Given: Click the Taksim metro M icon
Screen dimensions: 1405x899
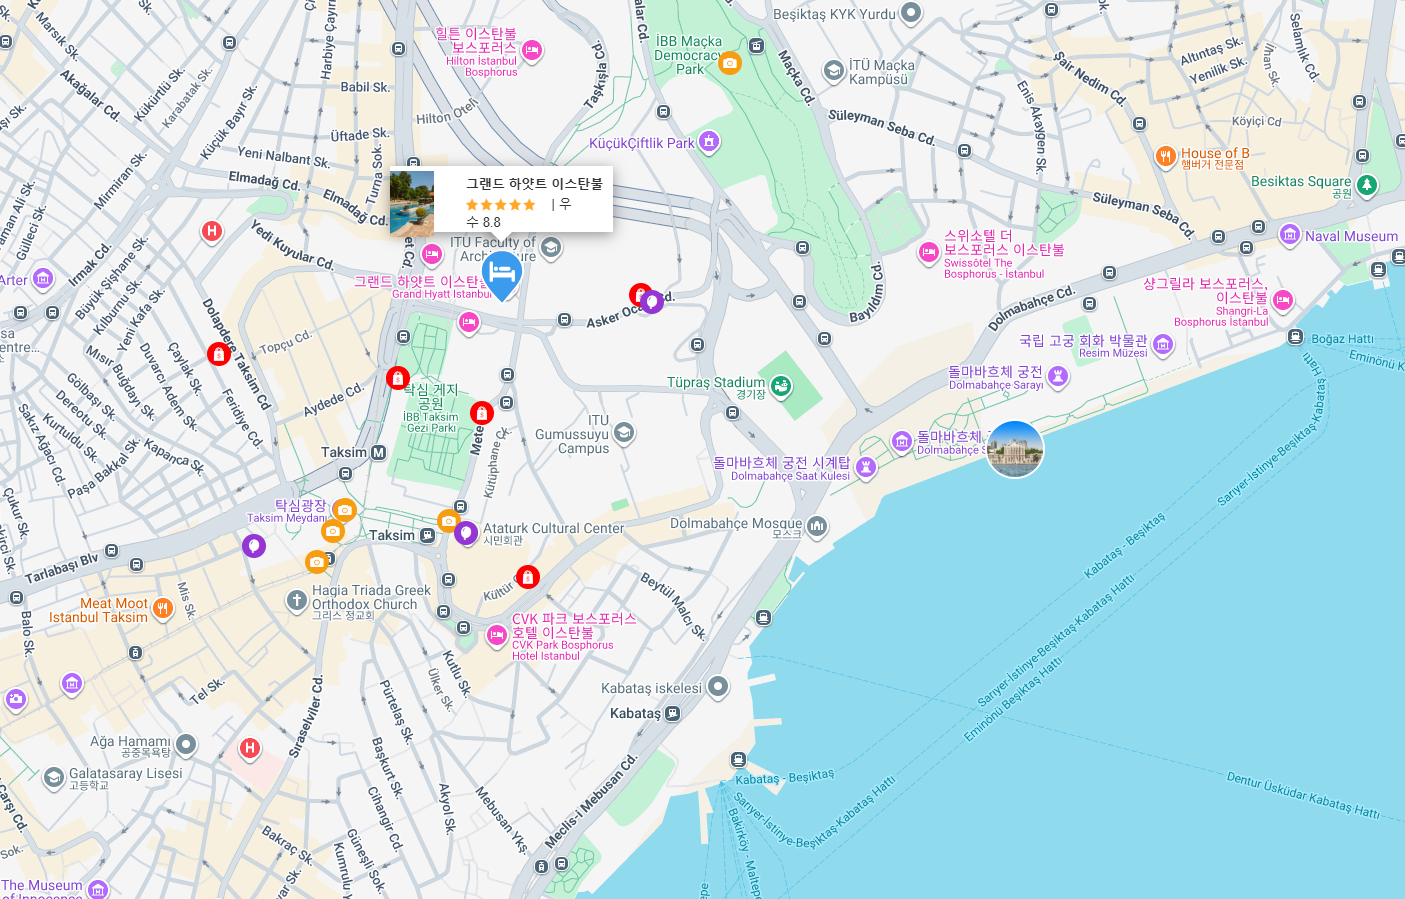Looking at the screenshot, I should [x=379, y=452].
